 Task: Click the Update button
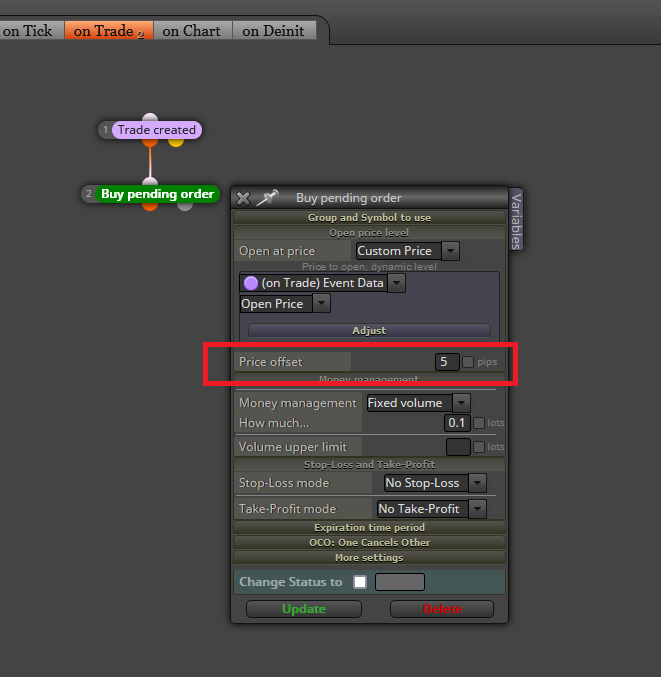[x=304, y=609]
